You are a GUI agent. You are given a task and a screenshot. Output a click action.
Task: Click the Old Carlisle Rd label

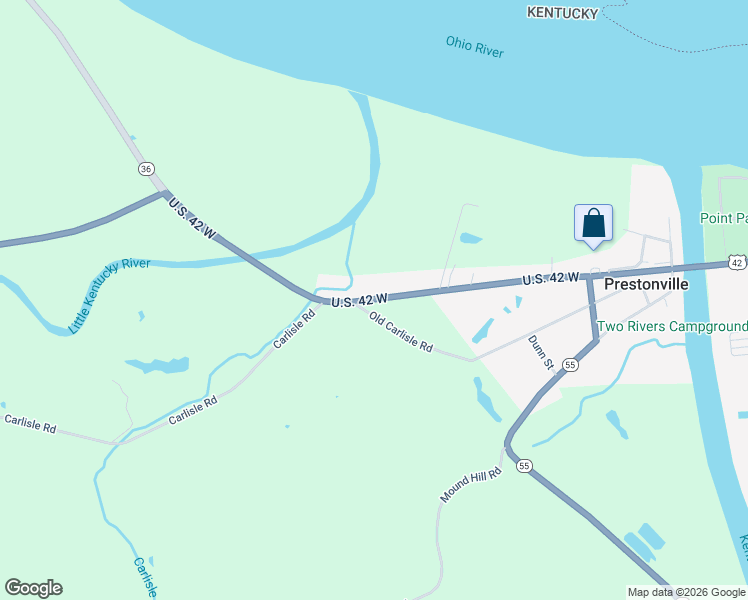coord(401,332)
